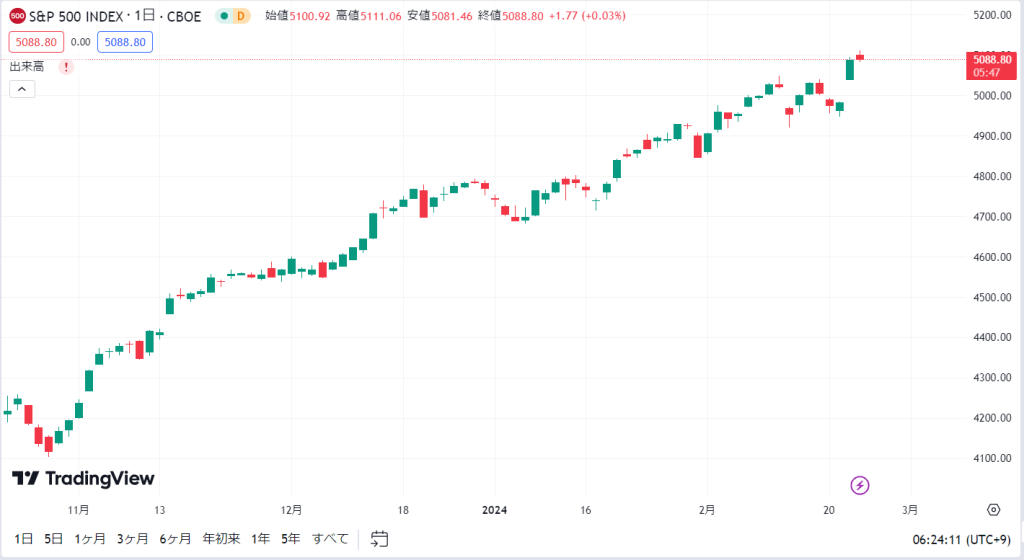The width and height of the screenshot is (1024, 560).
Task: Click the red 5088.80 sell price box
Action: coord(37,42)
